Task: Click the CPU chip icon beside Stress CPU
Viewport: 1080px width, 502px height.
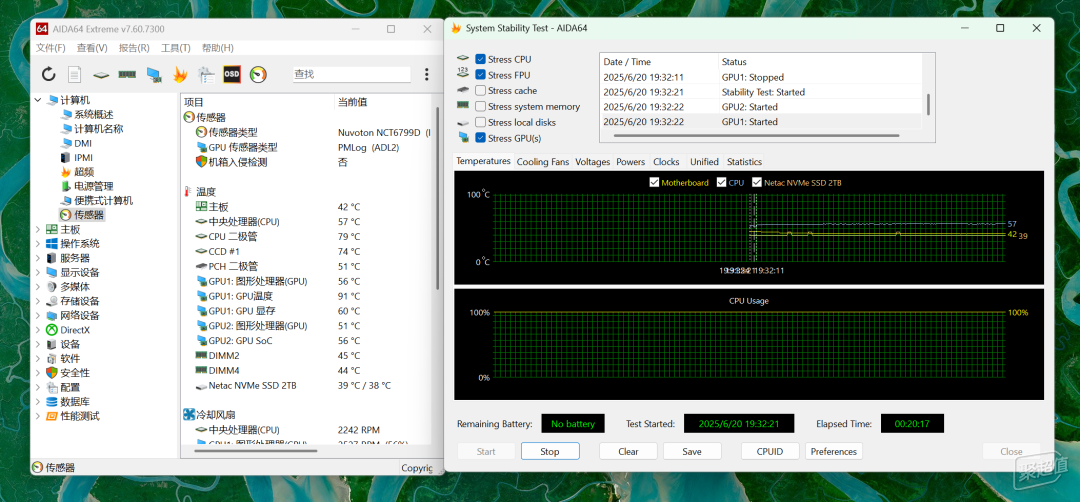Action: tap(463, 59)
